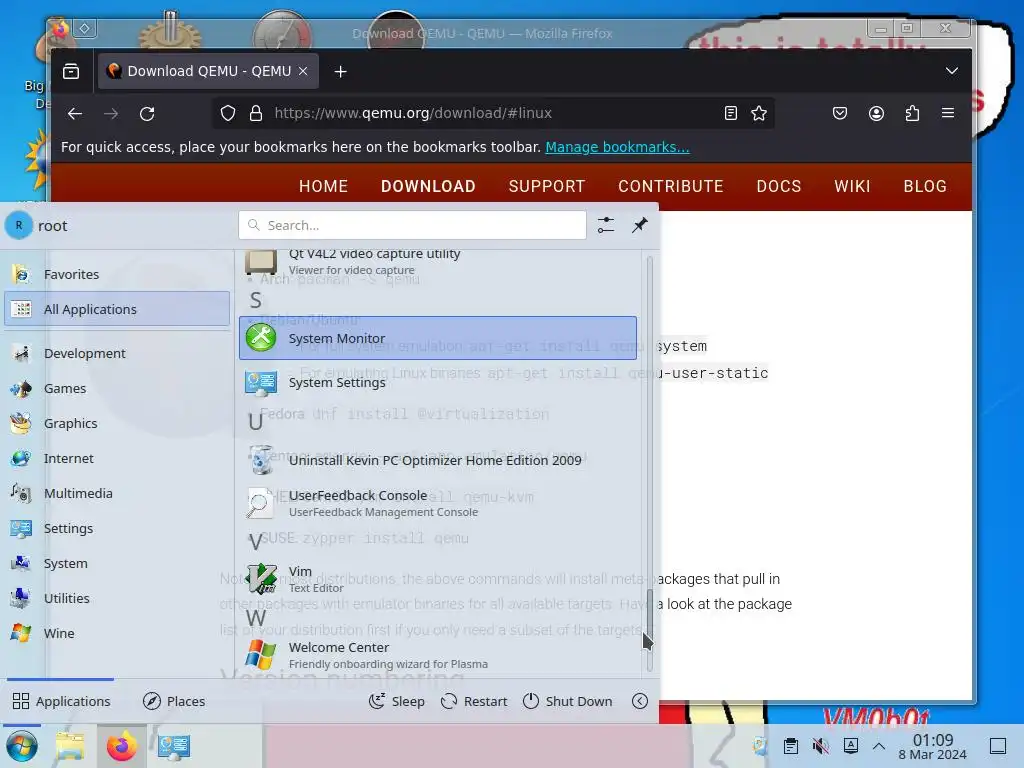Open the Wine category
This screenshot has height=768, width=1024.
click(x=118, y=633)
